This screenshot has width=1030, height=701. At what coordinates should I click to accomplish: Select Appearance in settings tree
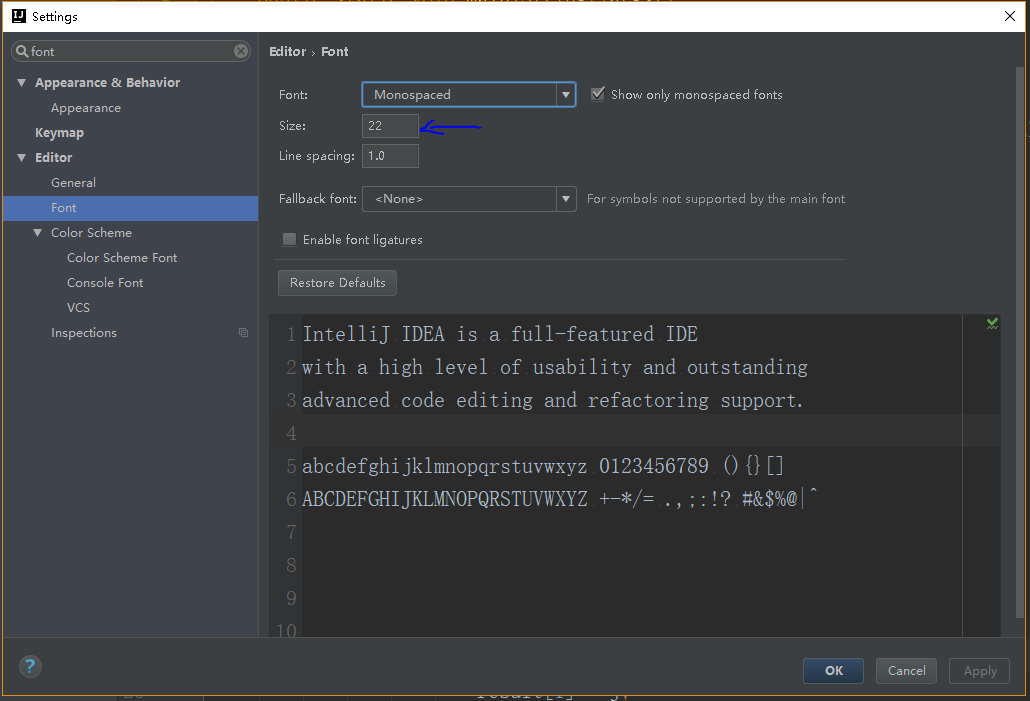86,108
